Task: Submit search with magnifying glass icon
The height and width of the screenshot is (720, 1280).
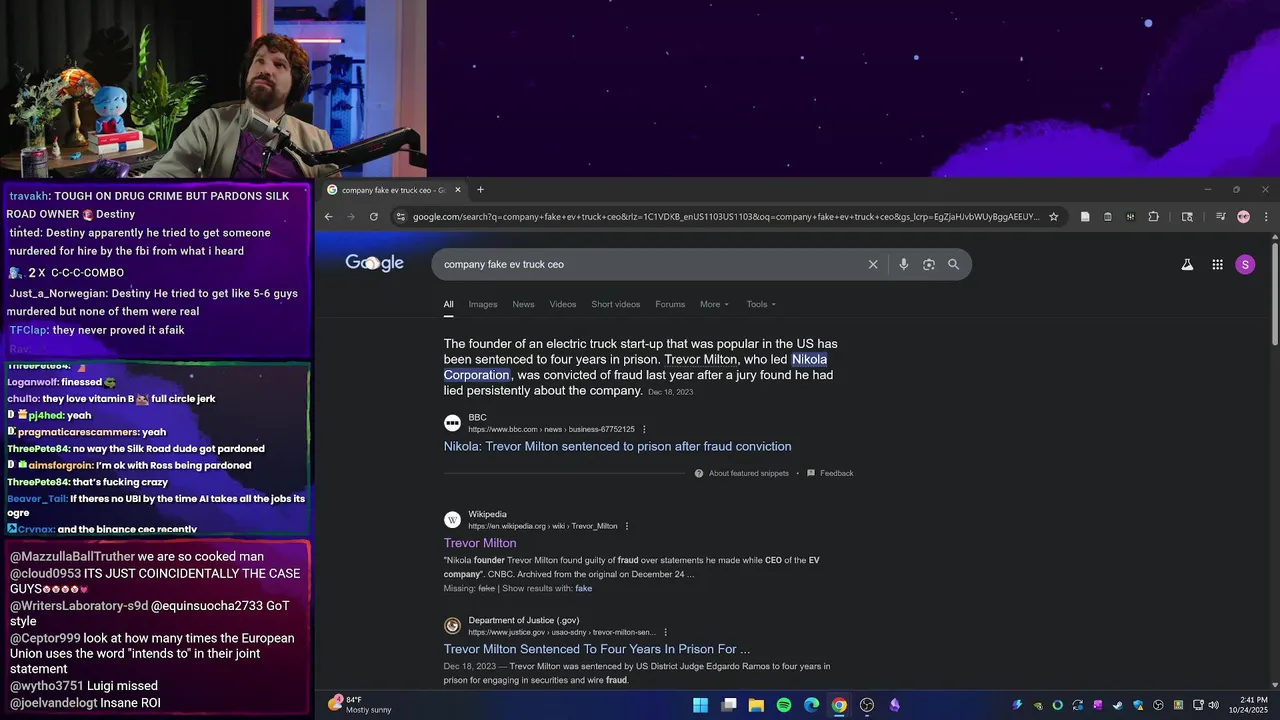Action: (x=953, y=264)
